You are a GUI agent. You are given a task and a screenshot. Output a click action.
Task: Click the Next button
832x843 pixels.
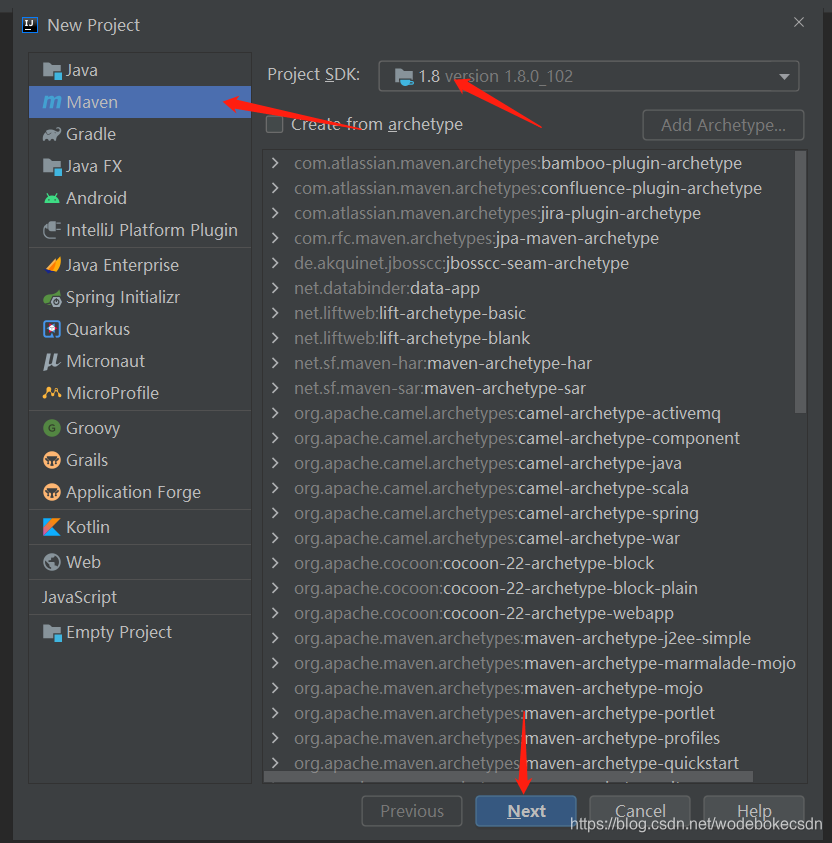[526, 811]
